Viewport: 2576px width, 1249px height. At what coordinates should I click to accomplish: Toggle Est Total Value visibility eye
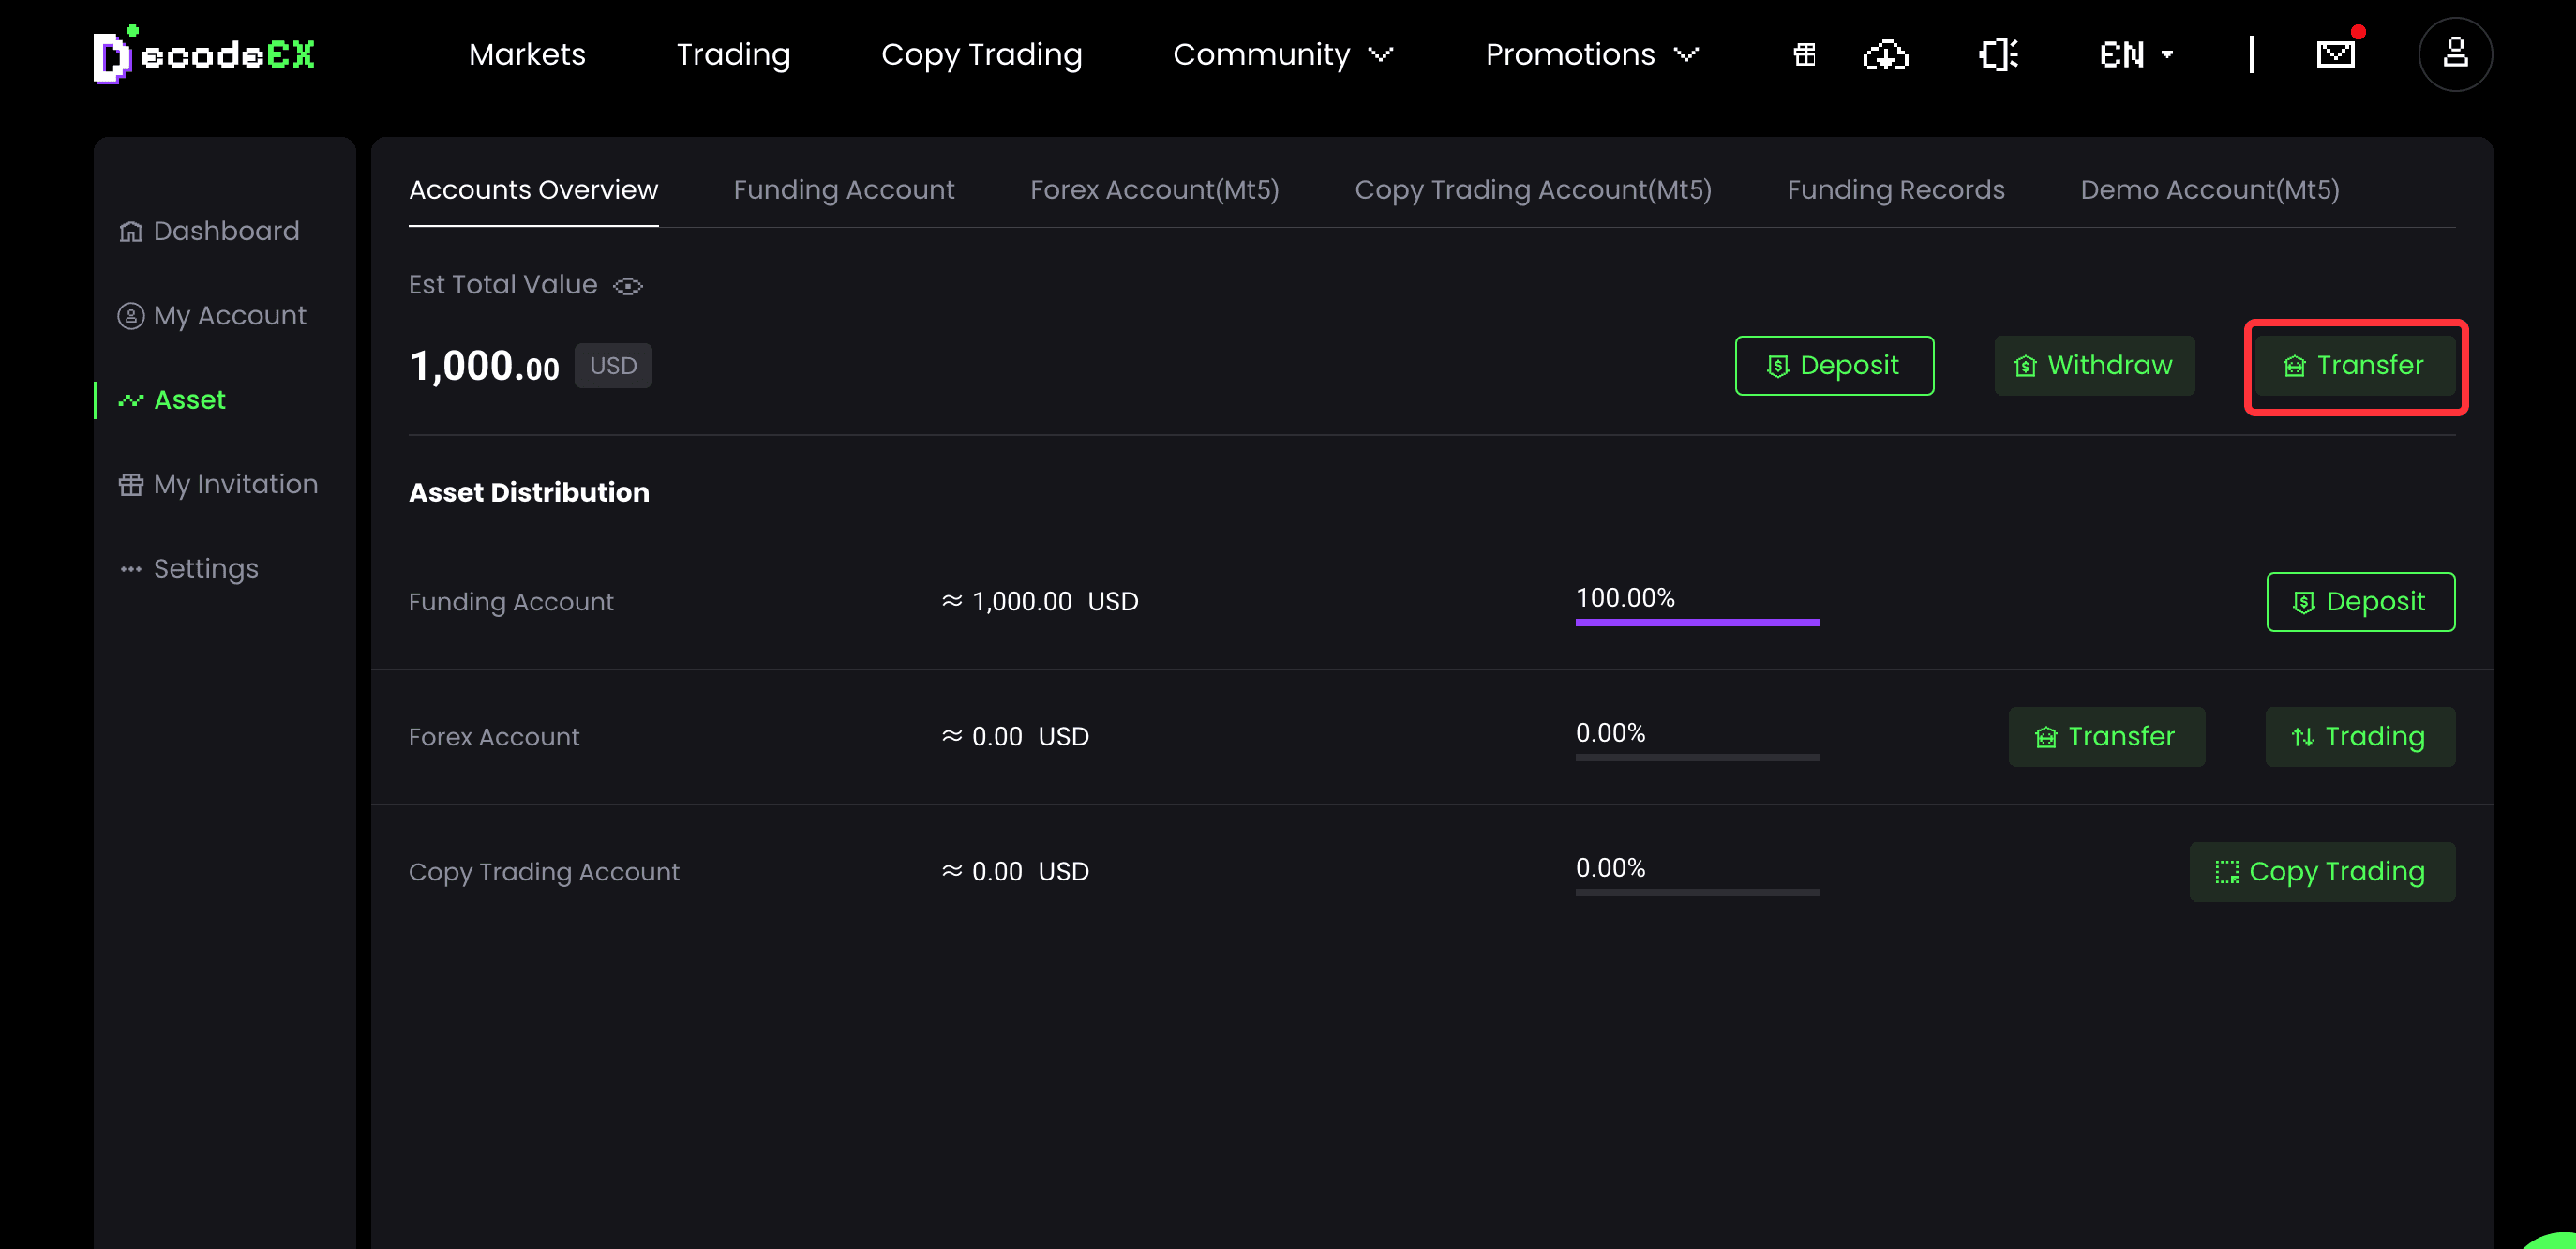[628, 286]
